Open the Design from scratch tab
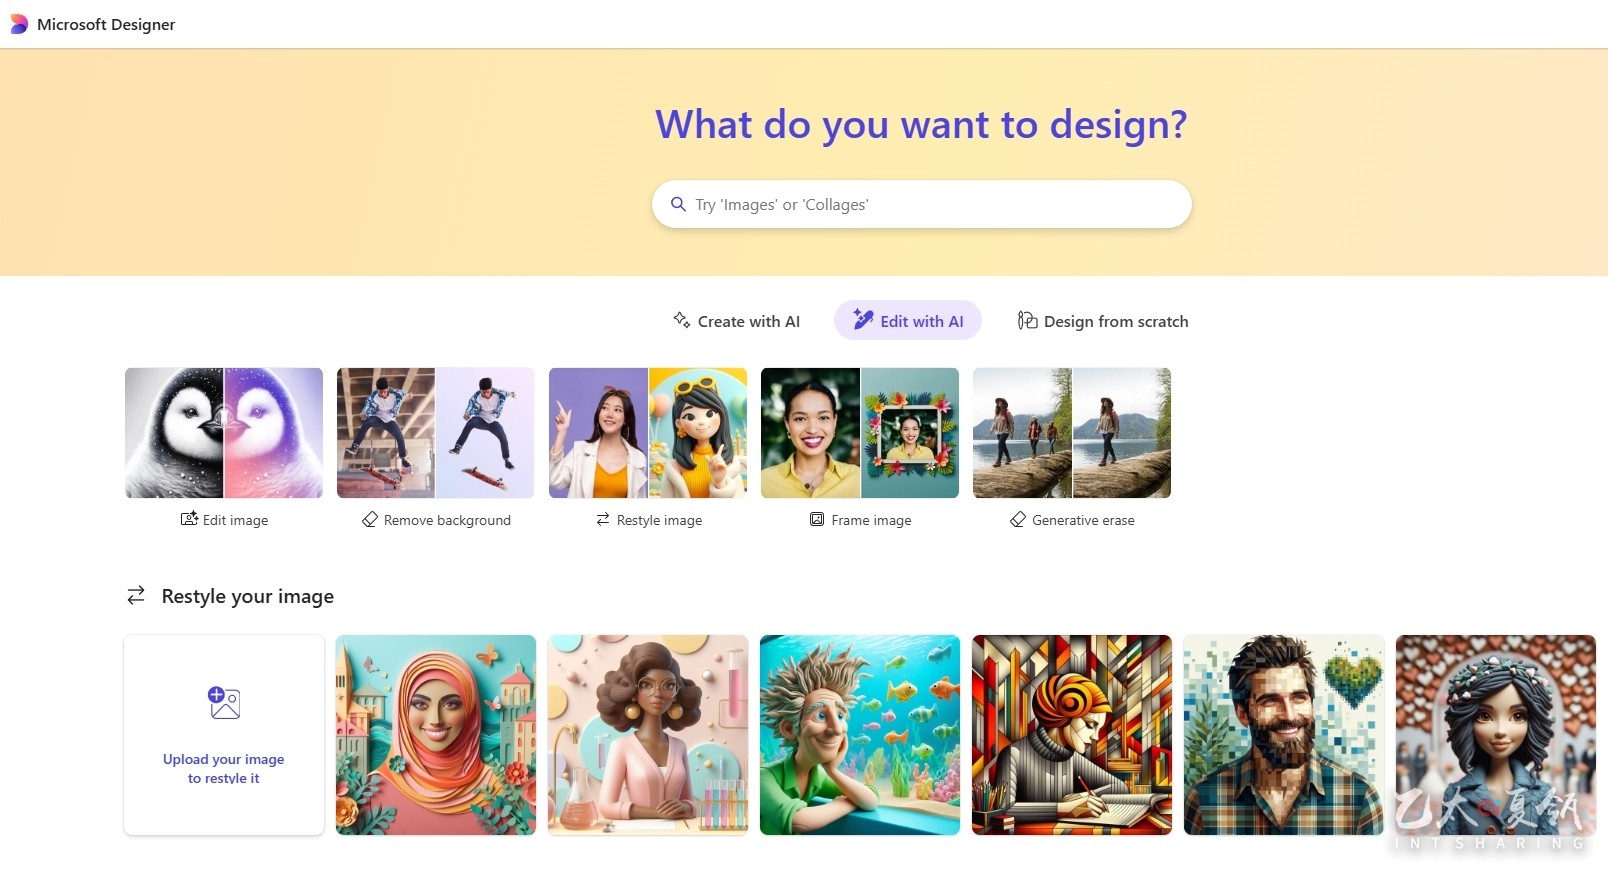Screen dimensions: 1608x873 click(1103, 321)
